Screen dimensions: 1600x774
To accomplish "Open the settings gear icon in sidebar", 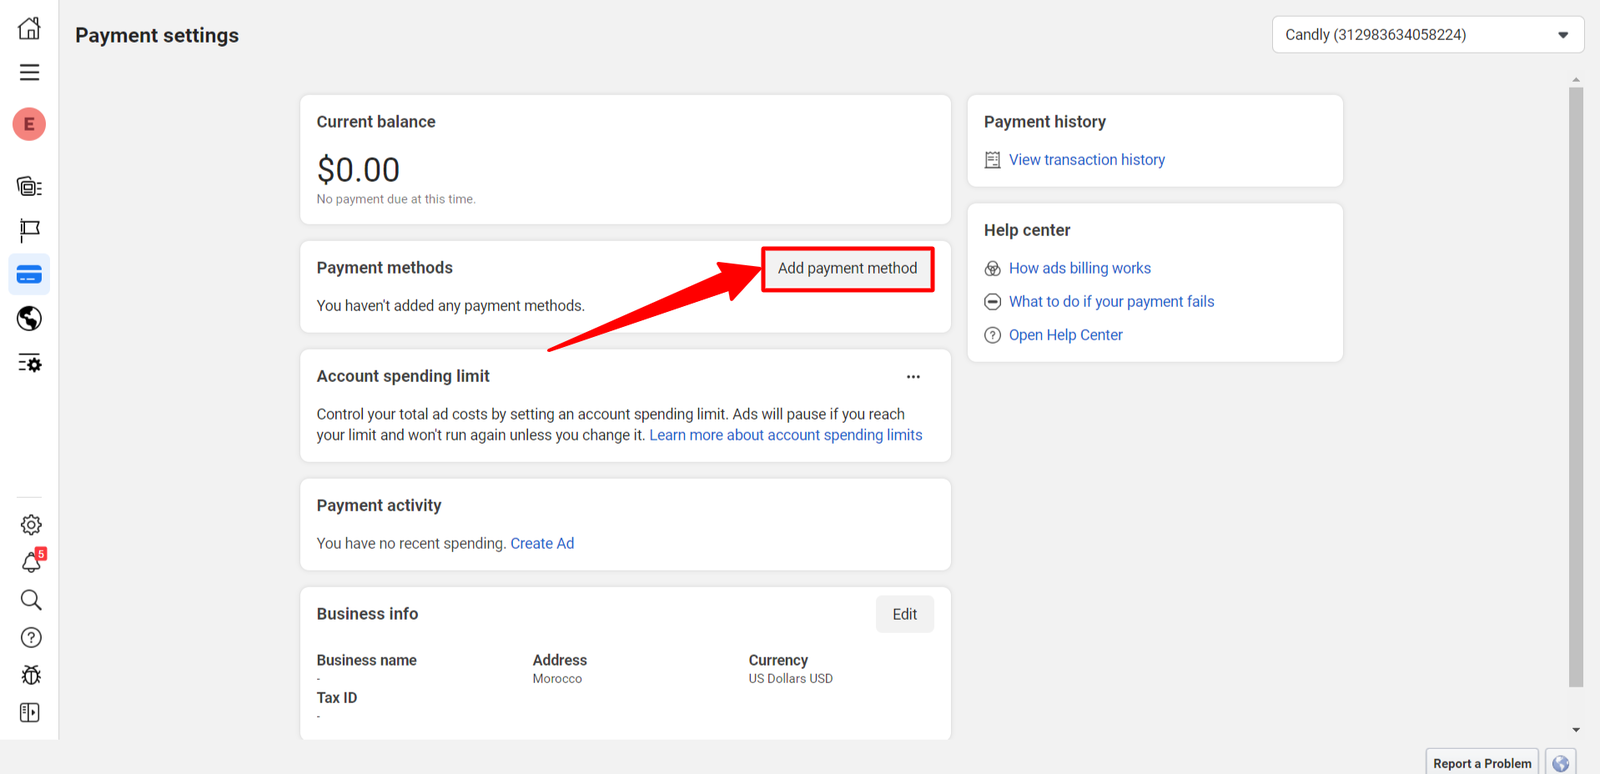I will point(31,525).
